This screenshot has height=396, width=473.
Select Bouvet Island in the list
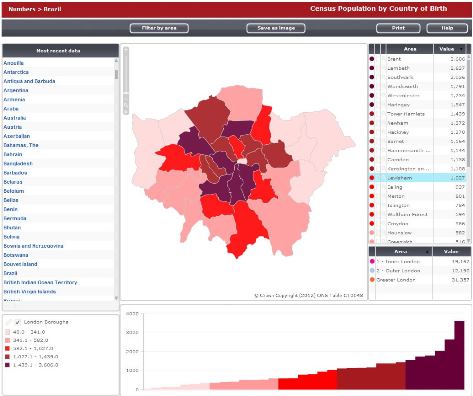20,264
